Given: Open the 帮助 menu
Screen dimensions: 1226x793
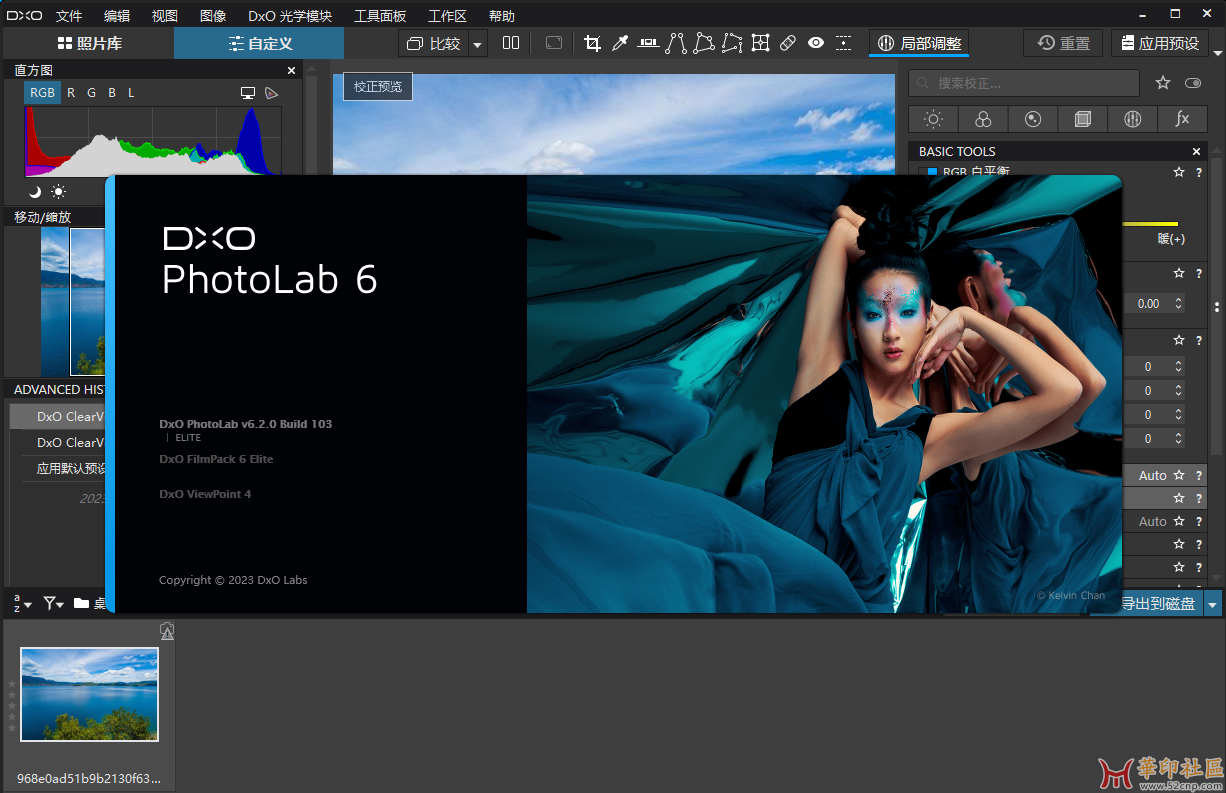Looking at the screenshot, I should tap(502, 16).
